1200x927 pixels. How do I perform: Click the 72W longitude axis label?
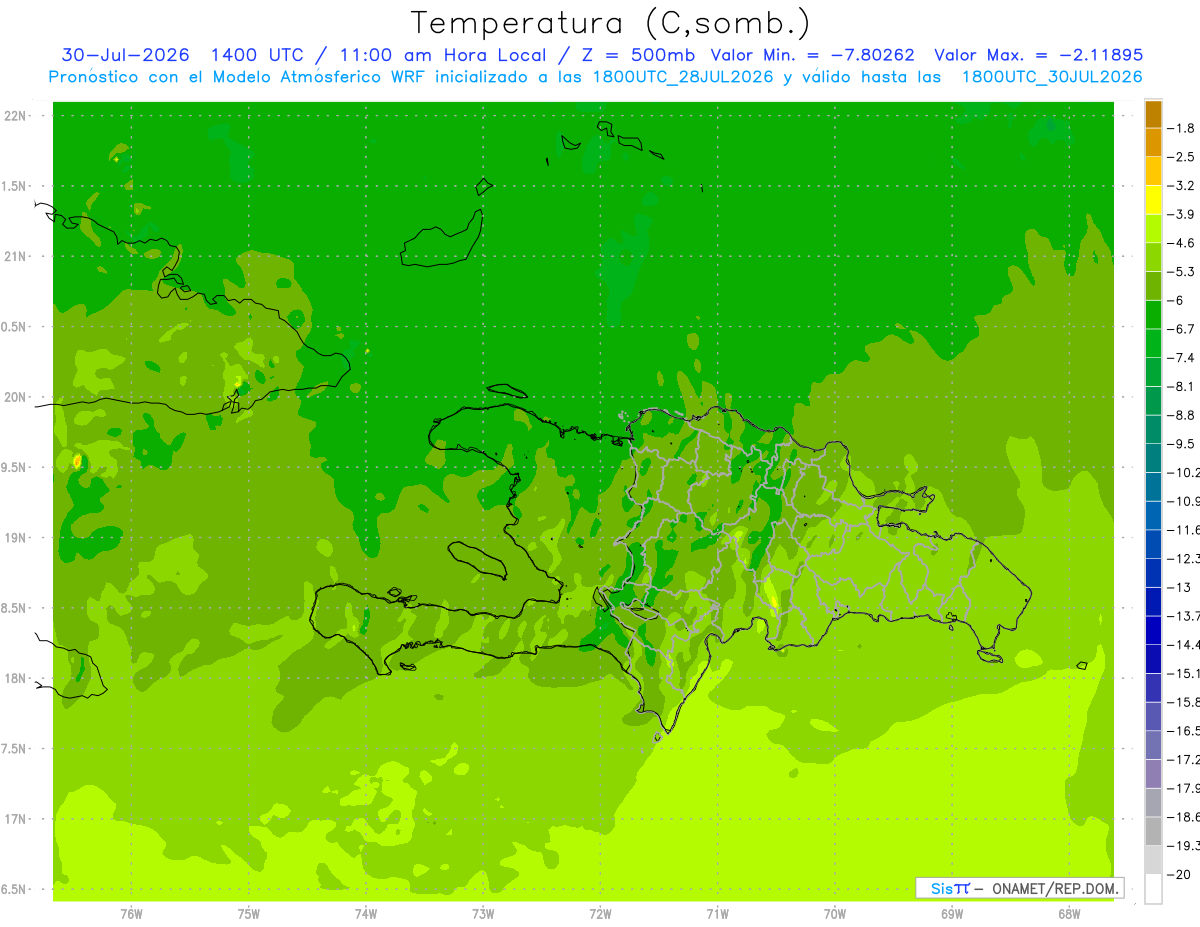click(600, 913)
